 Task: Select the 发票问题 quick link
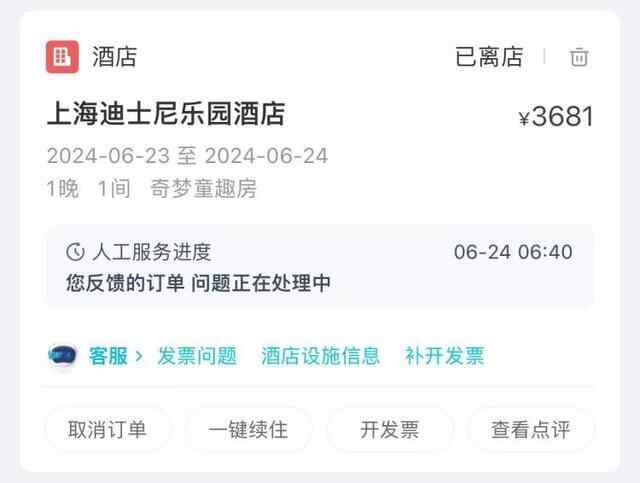pos(197,356)
